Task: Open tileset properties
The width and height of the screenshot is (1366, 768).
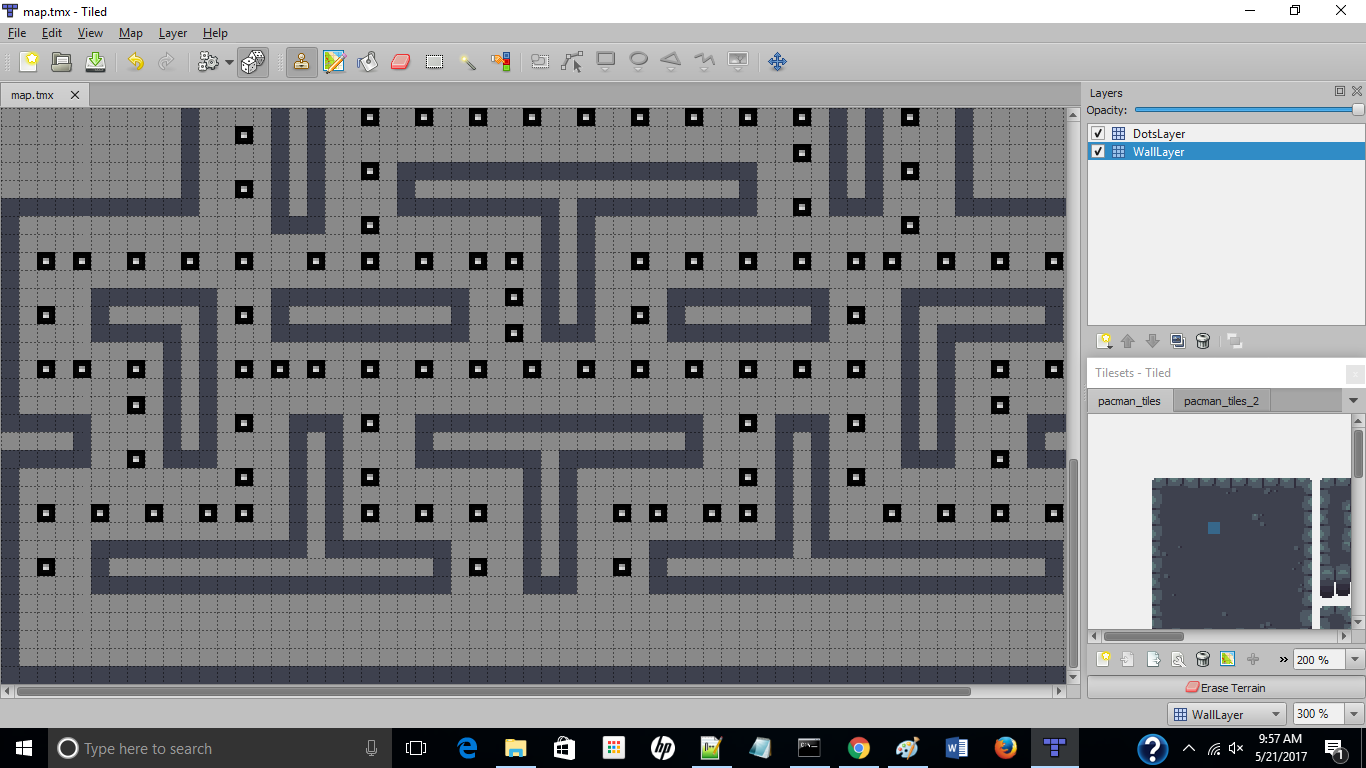Action: tap(1178, 660)
